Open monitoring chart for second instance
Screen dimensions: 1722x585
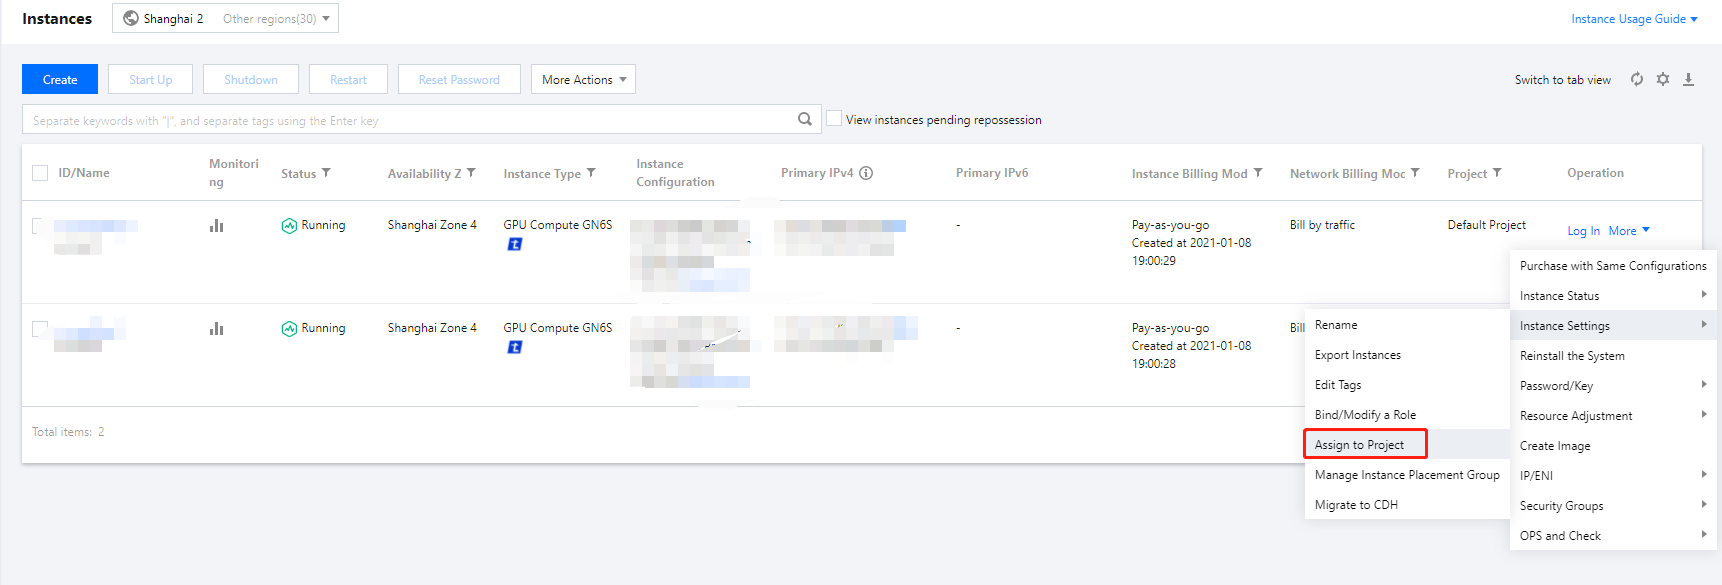point(216,329)
